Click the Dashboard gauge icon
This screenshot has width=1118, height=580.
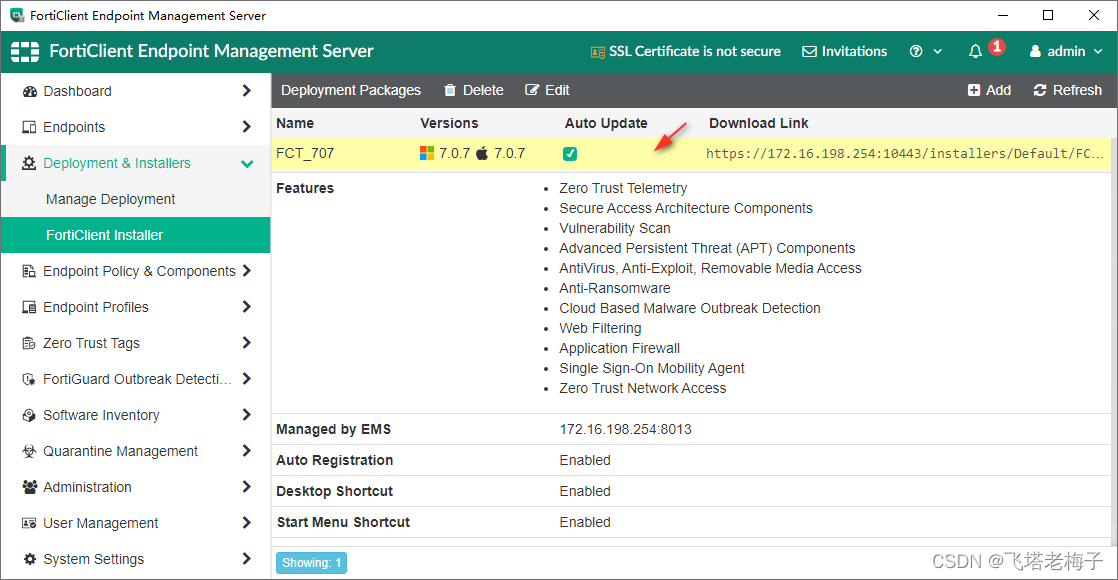[x=29, y=91]
